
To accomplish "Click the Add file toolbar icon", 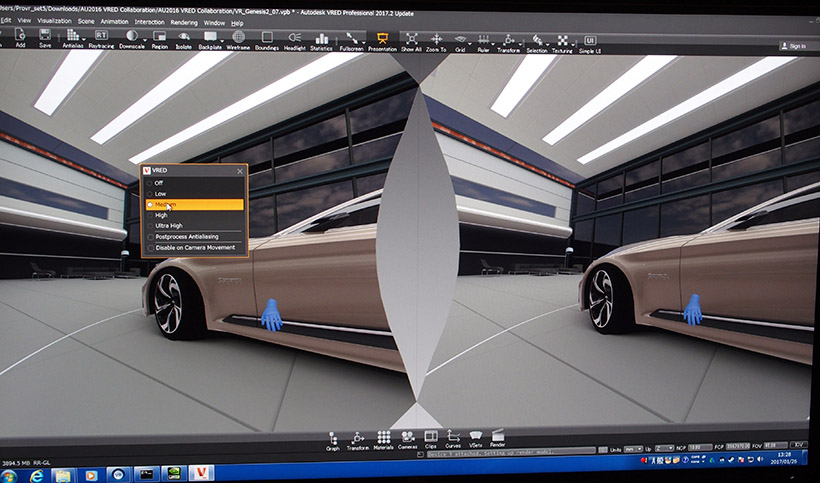I will tap(20, 36).
